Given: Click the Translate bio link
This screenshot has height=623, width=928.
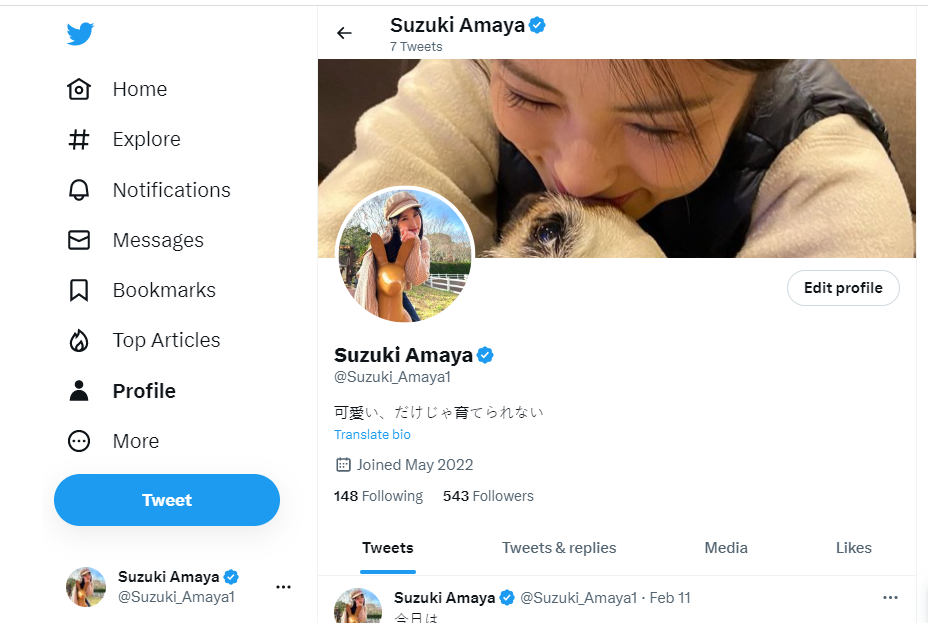Looking at the screenshot, I should point(372,435).
